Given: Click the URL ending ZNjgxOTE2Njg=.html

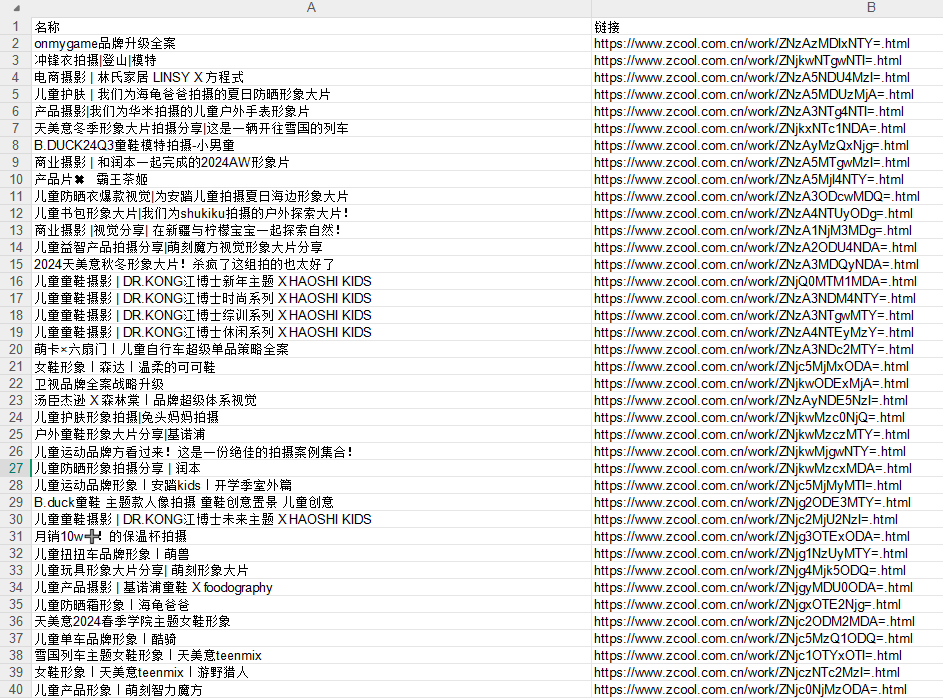Looking at the screenshot, I should tap(747, 604).
